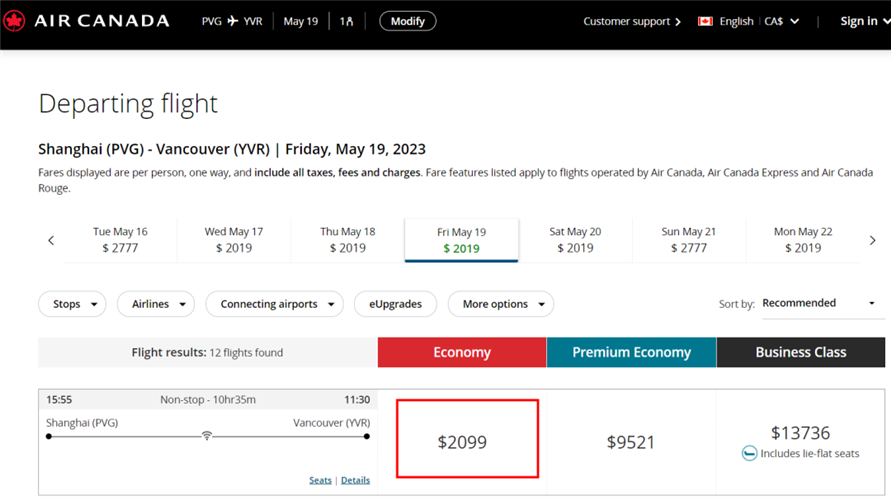Open the Sort by Recommended dropdown

click(818, 303)
